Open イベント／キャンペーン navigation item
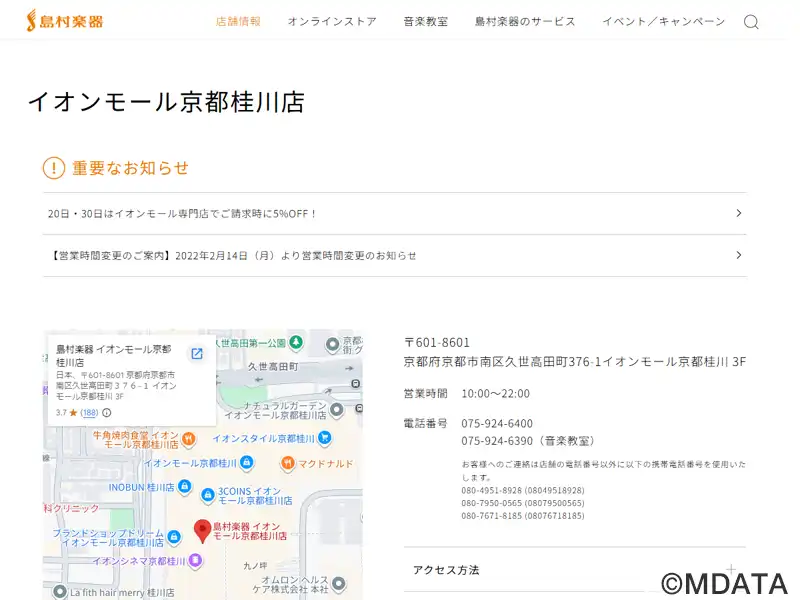The width and height of the screenshot is (800, 600). tap(663, 21)
